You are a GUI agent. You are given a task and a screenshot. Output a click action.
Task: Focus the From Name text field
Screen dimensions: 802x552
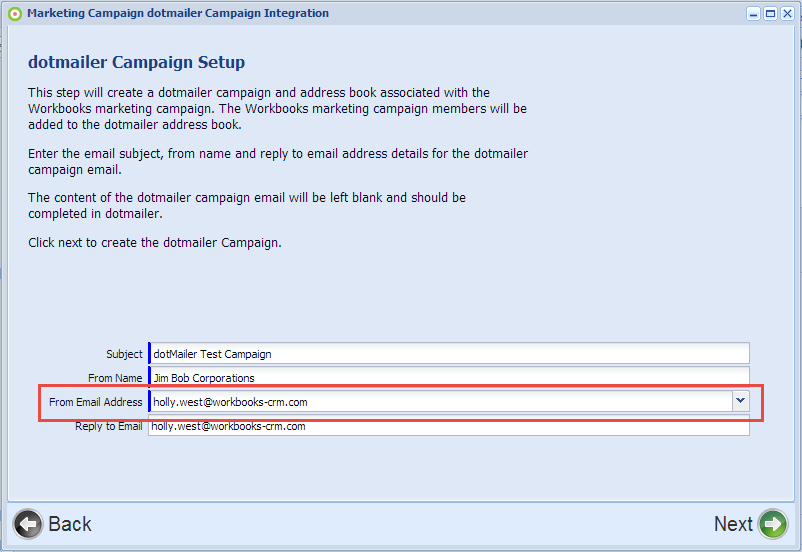(x=449, y=377)
